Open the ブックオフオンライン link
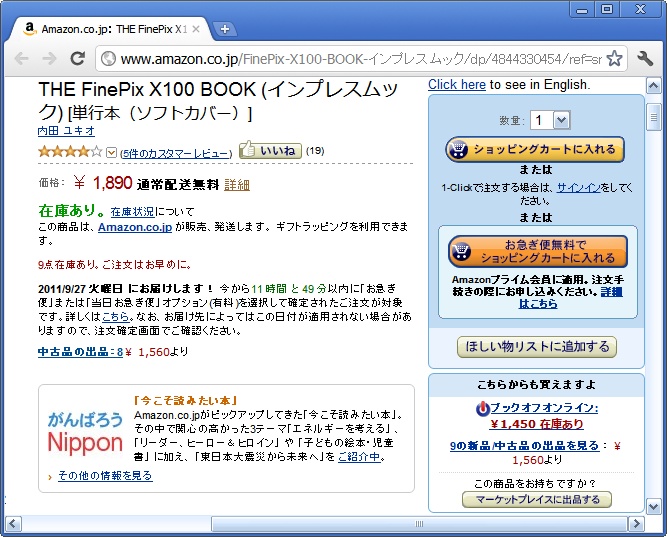Screen dimensions: 667x537 pos(544,408)
